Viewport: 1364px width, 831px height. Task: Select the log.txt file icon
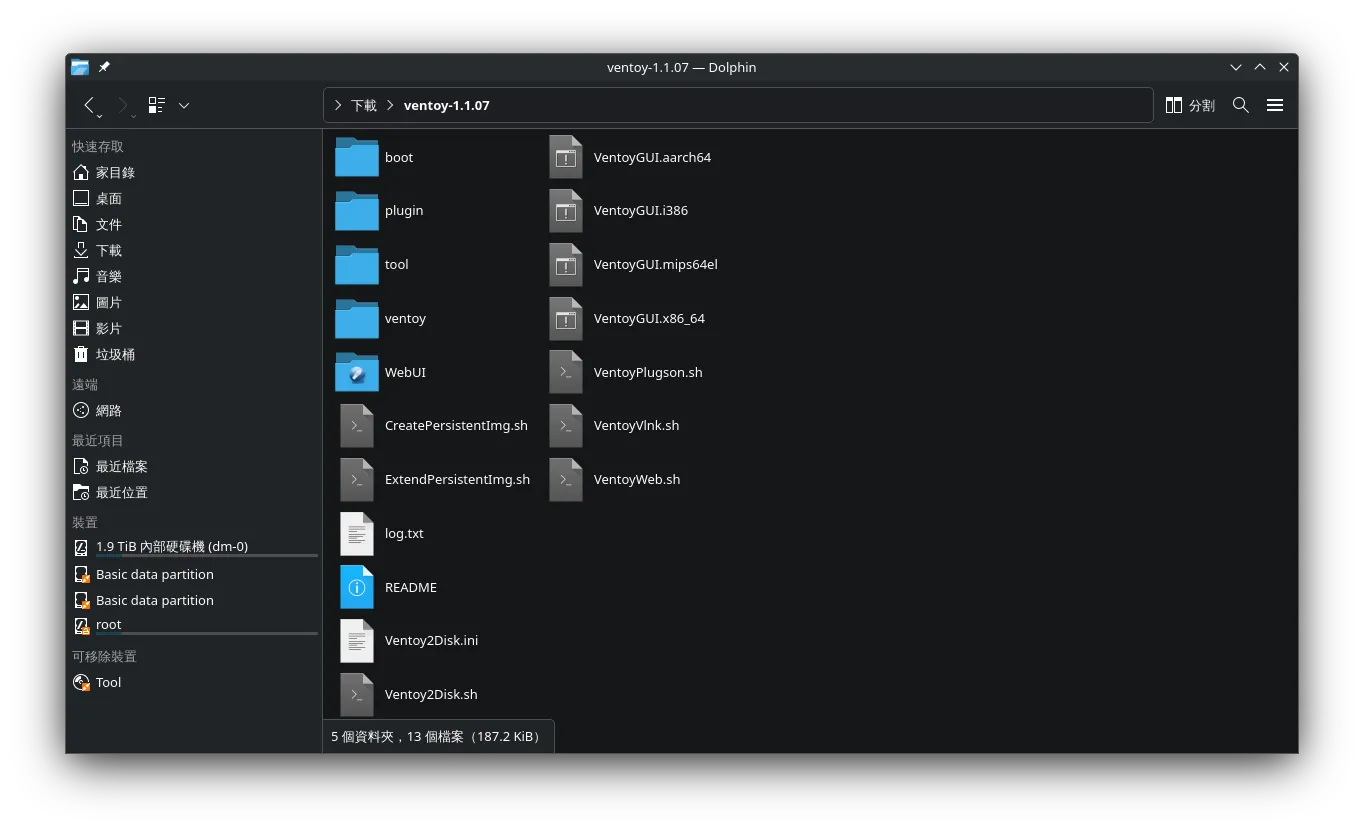pyautogui.click(x=357, y=534)
